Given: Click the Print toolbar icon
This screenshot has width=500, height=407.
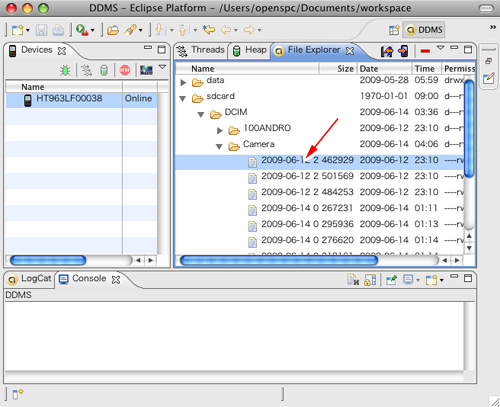Looking at the screenshot, I should pos(58,30).
